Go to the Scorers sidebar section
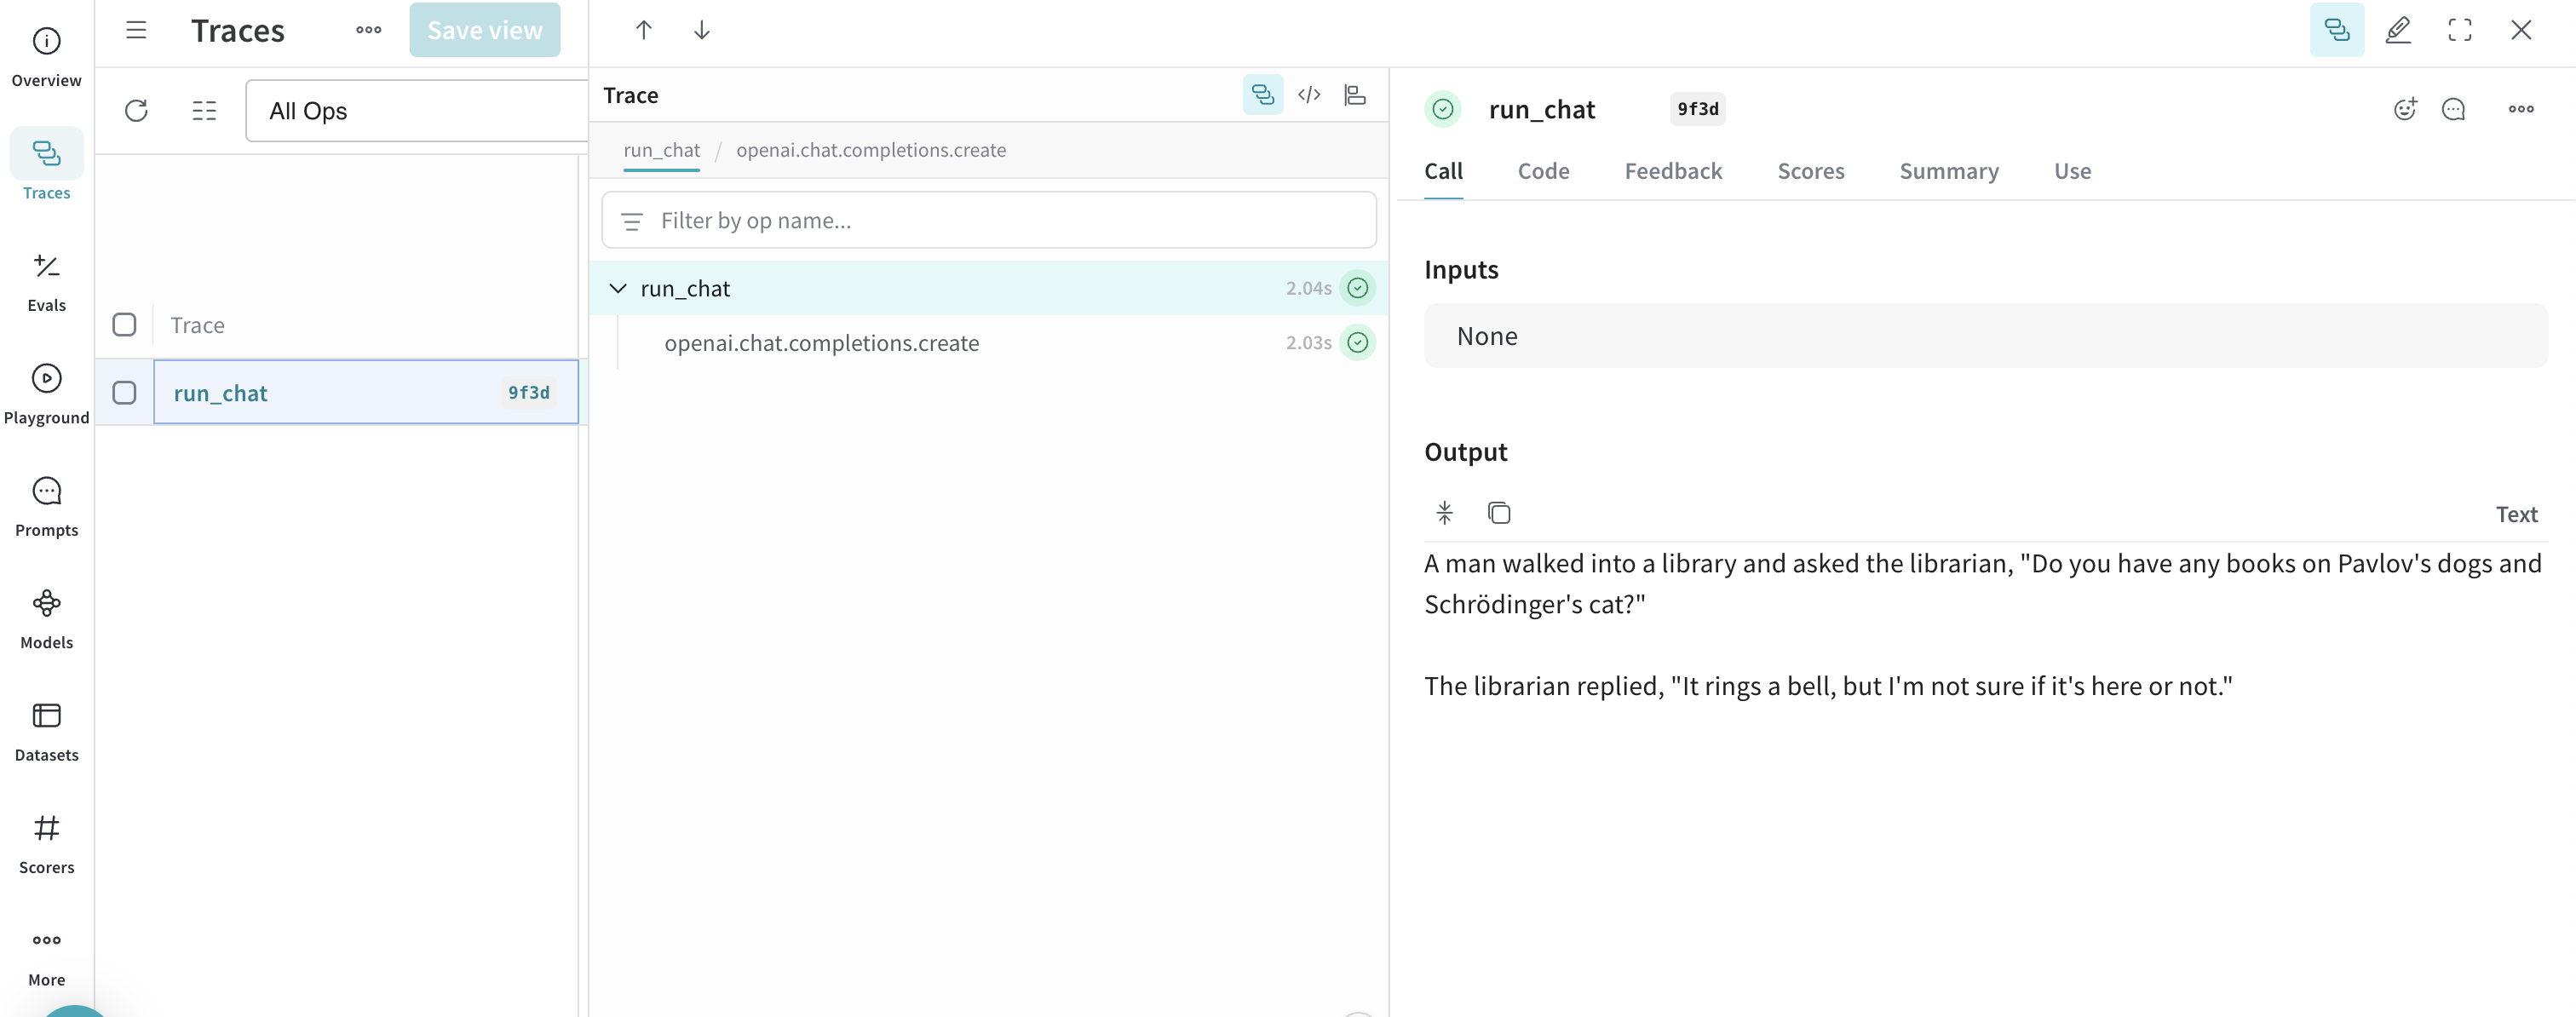 click(46, 843)
